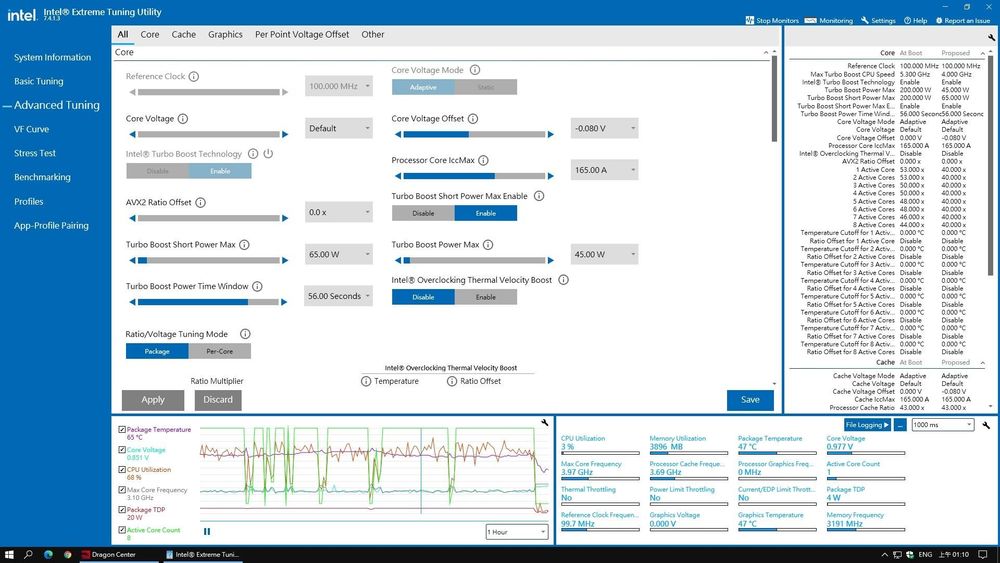The height and width of the screenshot is (563, 1000).
Task: Switch to the Core tab
Action: 150,34
